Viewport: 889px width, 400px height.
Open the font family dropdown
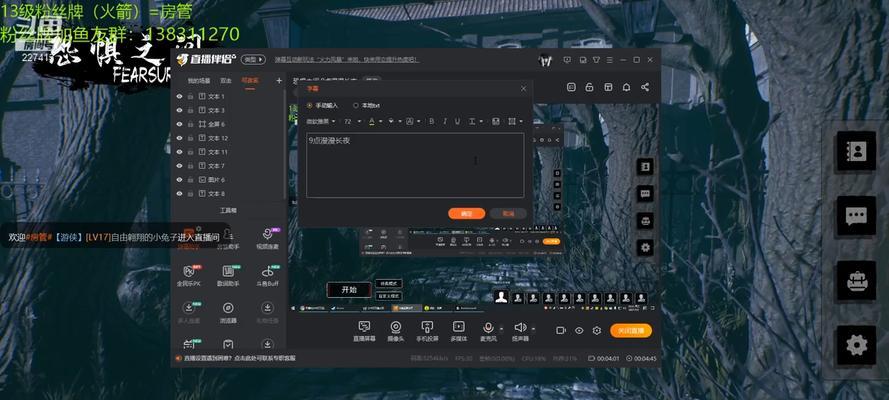point(321,121)
